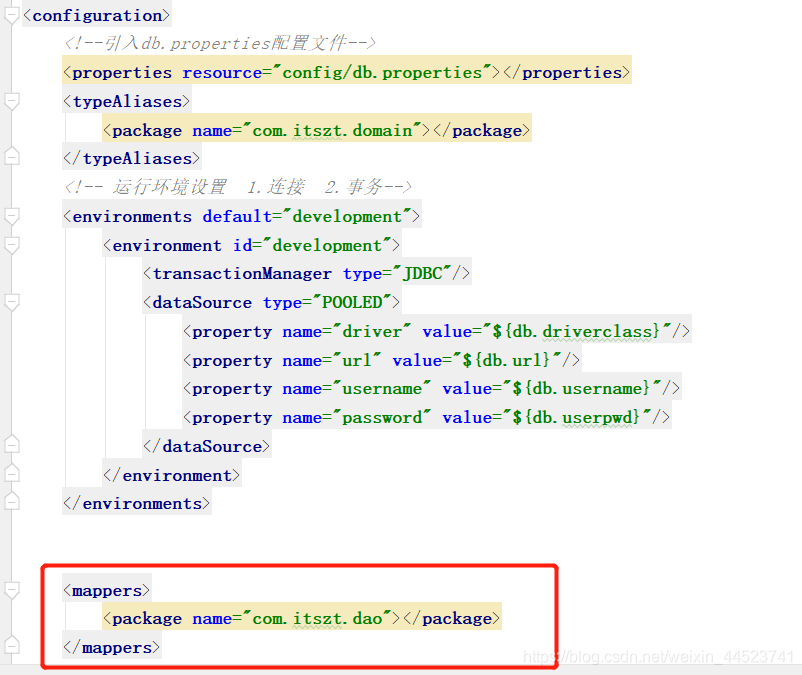This screenshot has width=802, height=675.
Task: Click fold marker at closing dataSource tag
Action: point(12,444)
